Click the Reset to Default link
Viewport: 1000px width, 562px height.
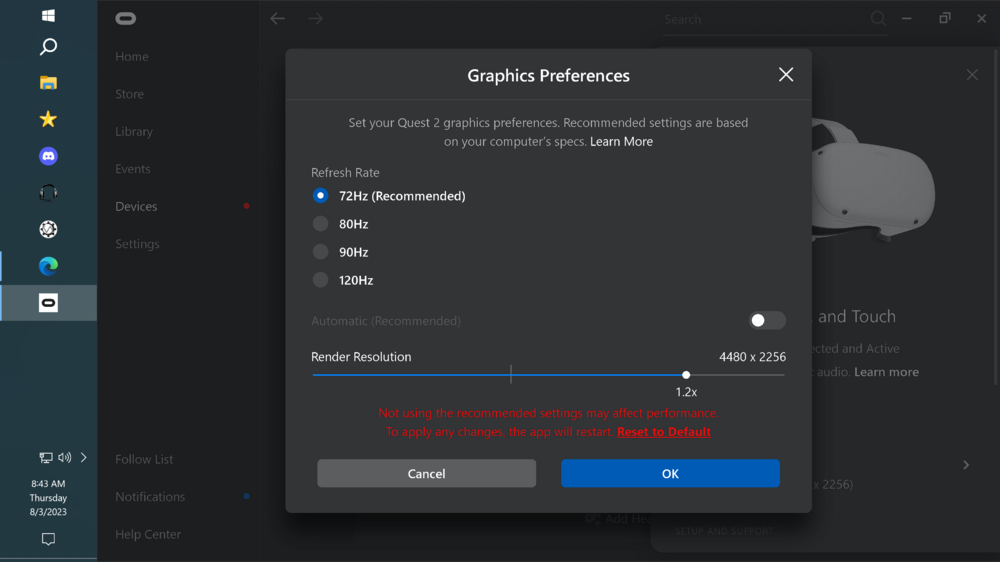(x=664, y=432)
